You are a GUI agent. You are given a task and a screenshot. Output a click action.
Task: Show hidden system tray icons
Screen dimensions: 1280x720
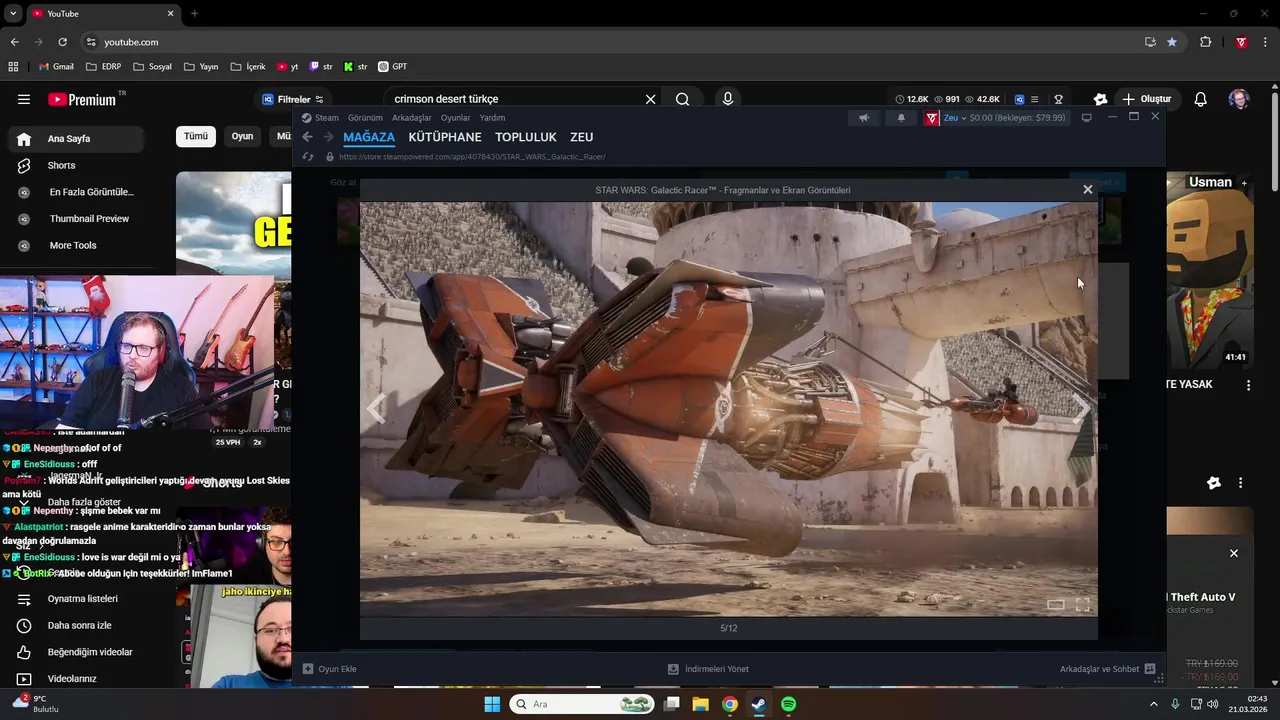(1153, 704)
